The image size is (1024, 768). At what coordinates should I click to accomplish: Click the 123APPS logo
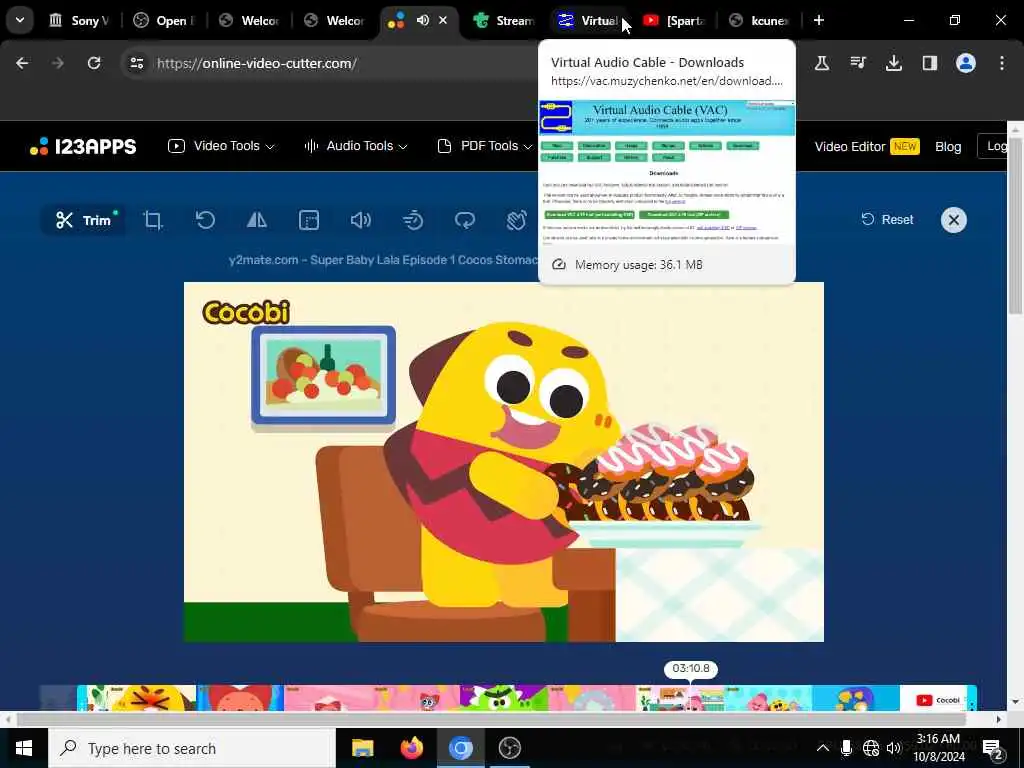[x=83, y=146]
